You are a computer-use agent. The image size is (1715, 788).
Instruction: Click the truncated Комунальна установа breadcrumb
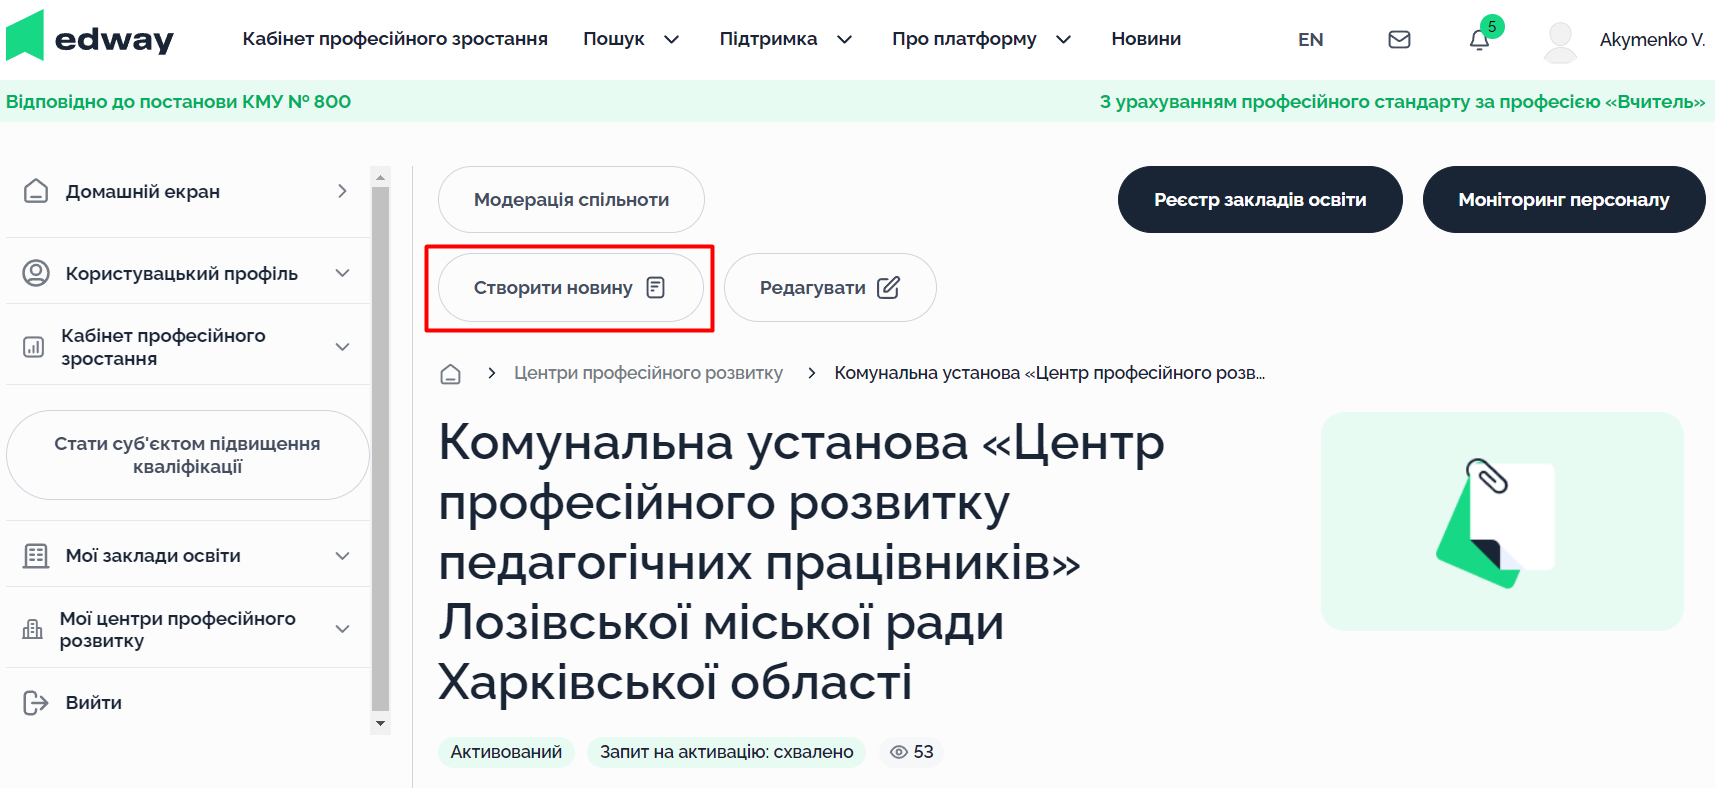click(x=1049, y=373)
